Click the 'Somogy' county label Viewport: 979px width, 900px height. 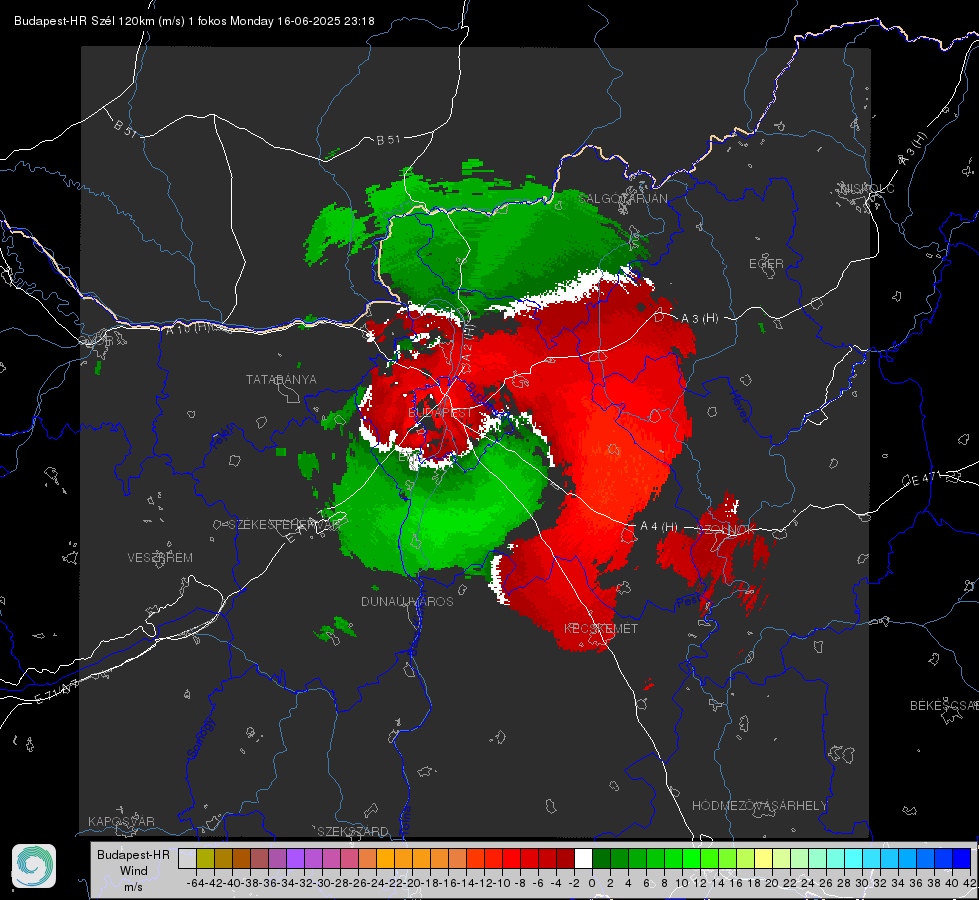[200, 738]
